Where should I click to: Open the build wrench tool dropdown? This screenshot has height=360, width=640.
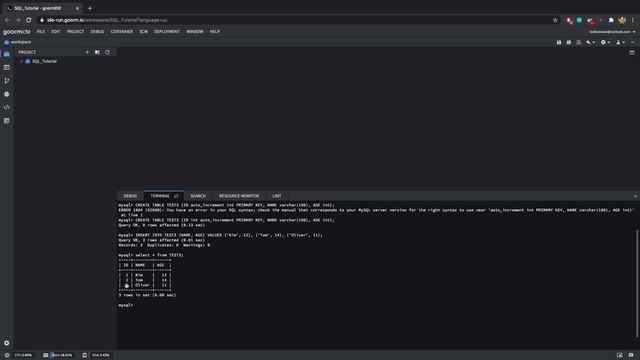click(590, 42)
